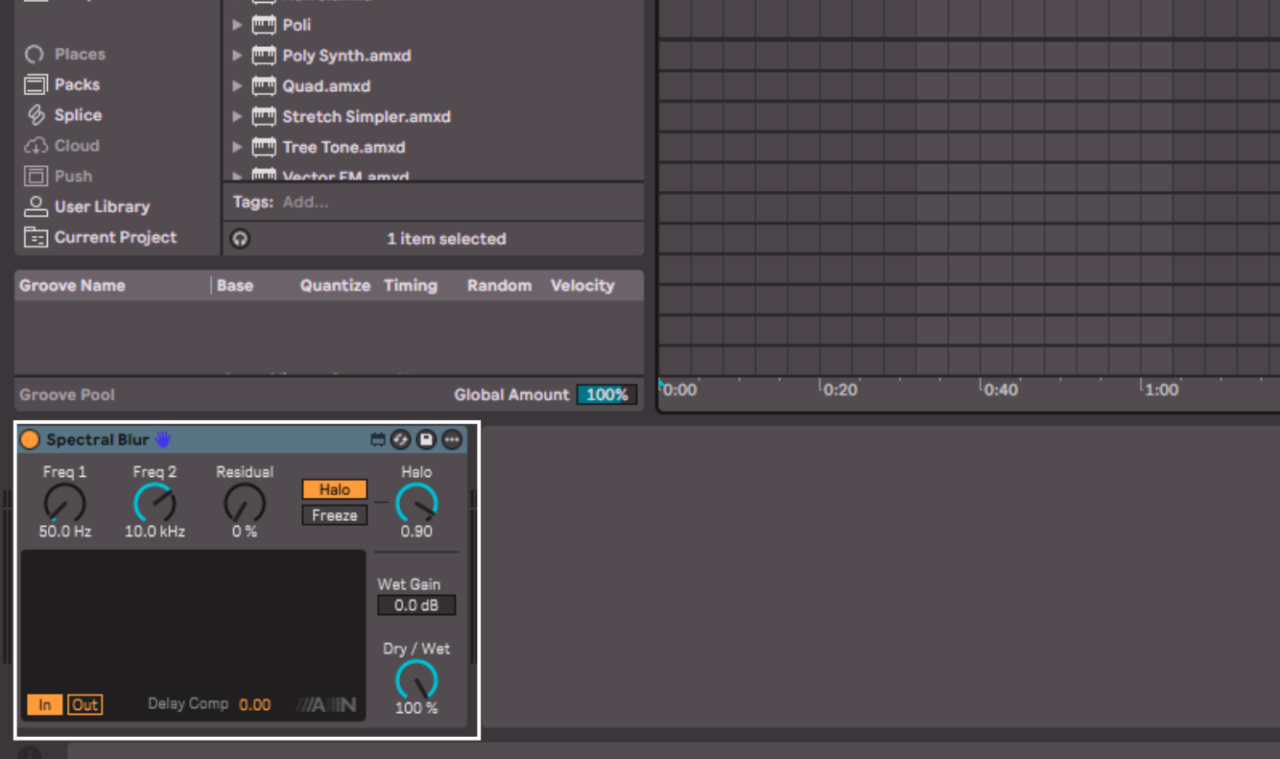Select the Tree Tone.amxd device icon
The height and width of the screenshot is (759, 1280).
tap(264, 147)
